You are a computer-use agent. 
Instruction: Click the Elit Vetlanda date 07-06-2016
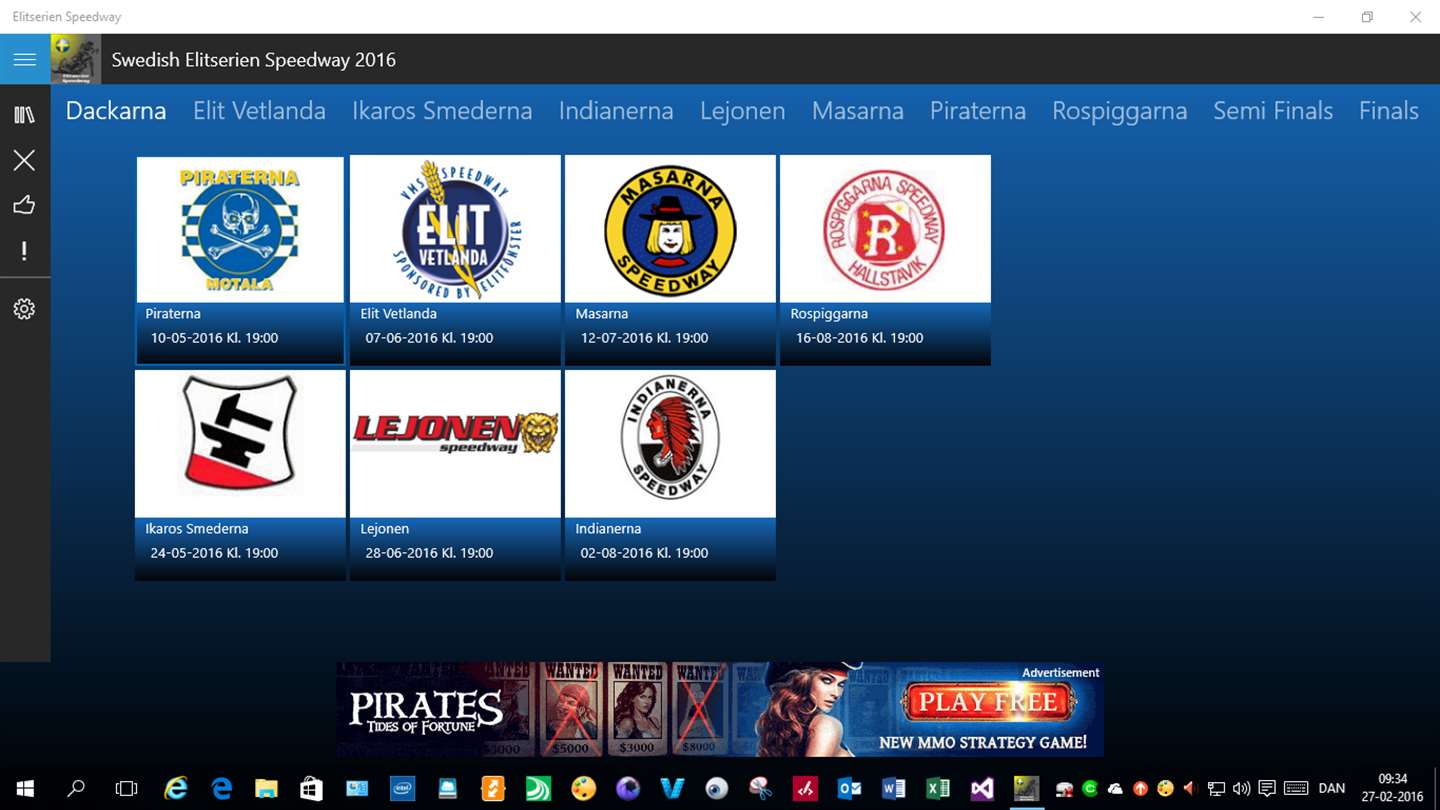(x=429, y=338)
